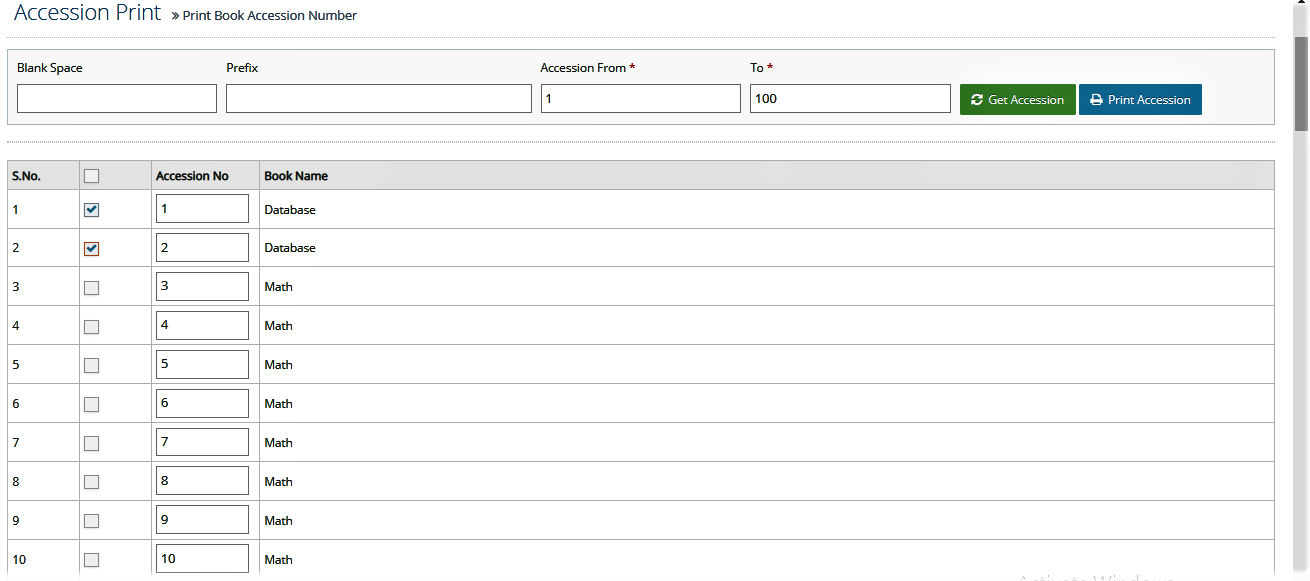Click into the Prefix text field

pyautogui.click(x=379, y=98)
